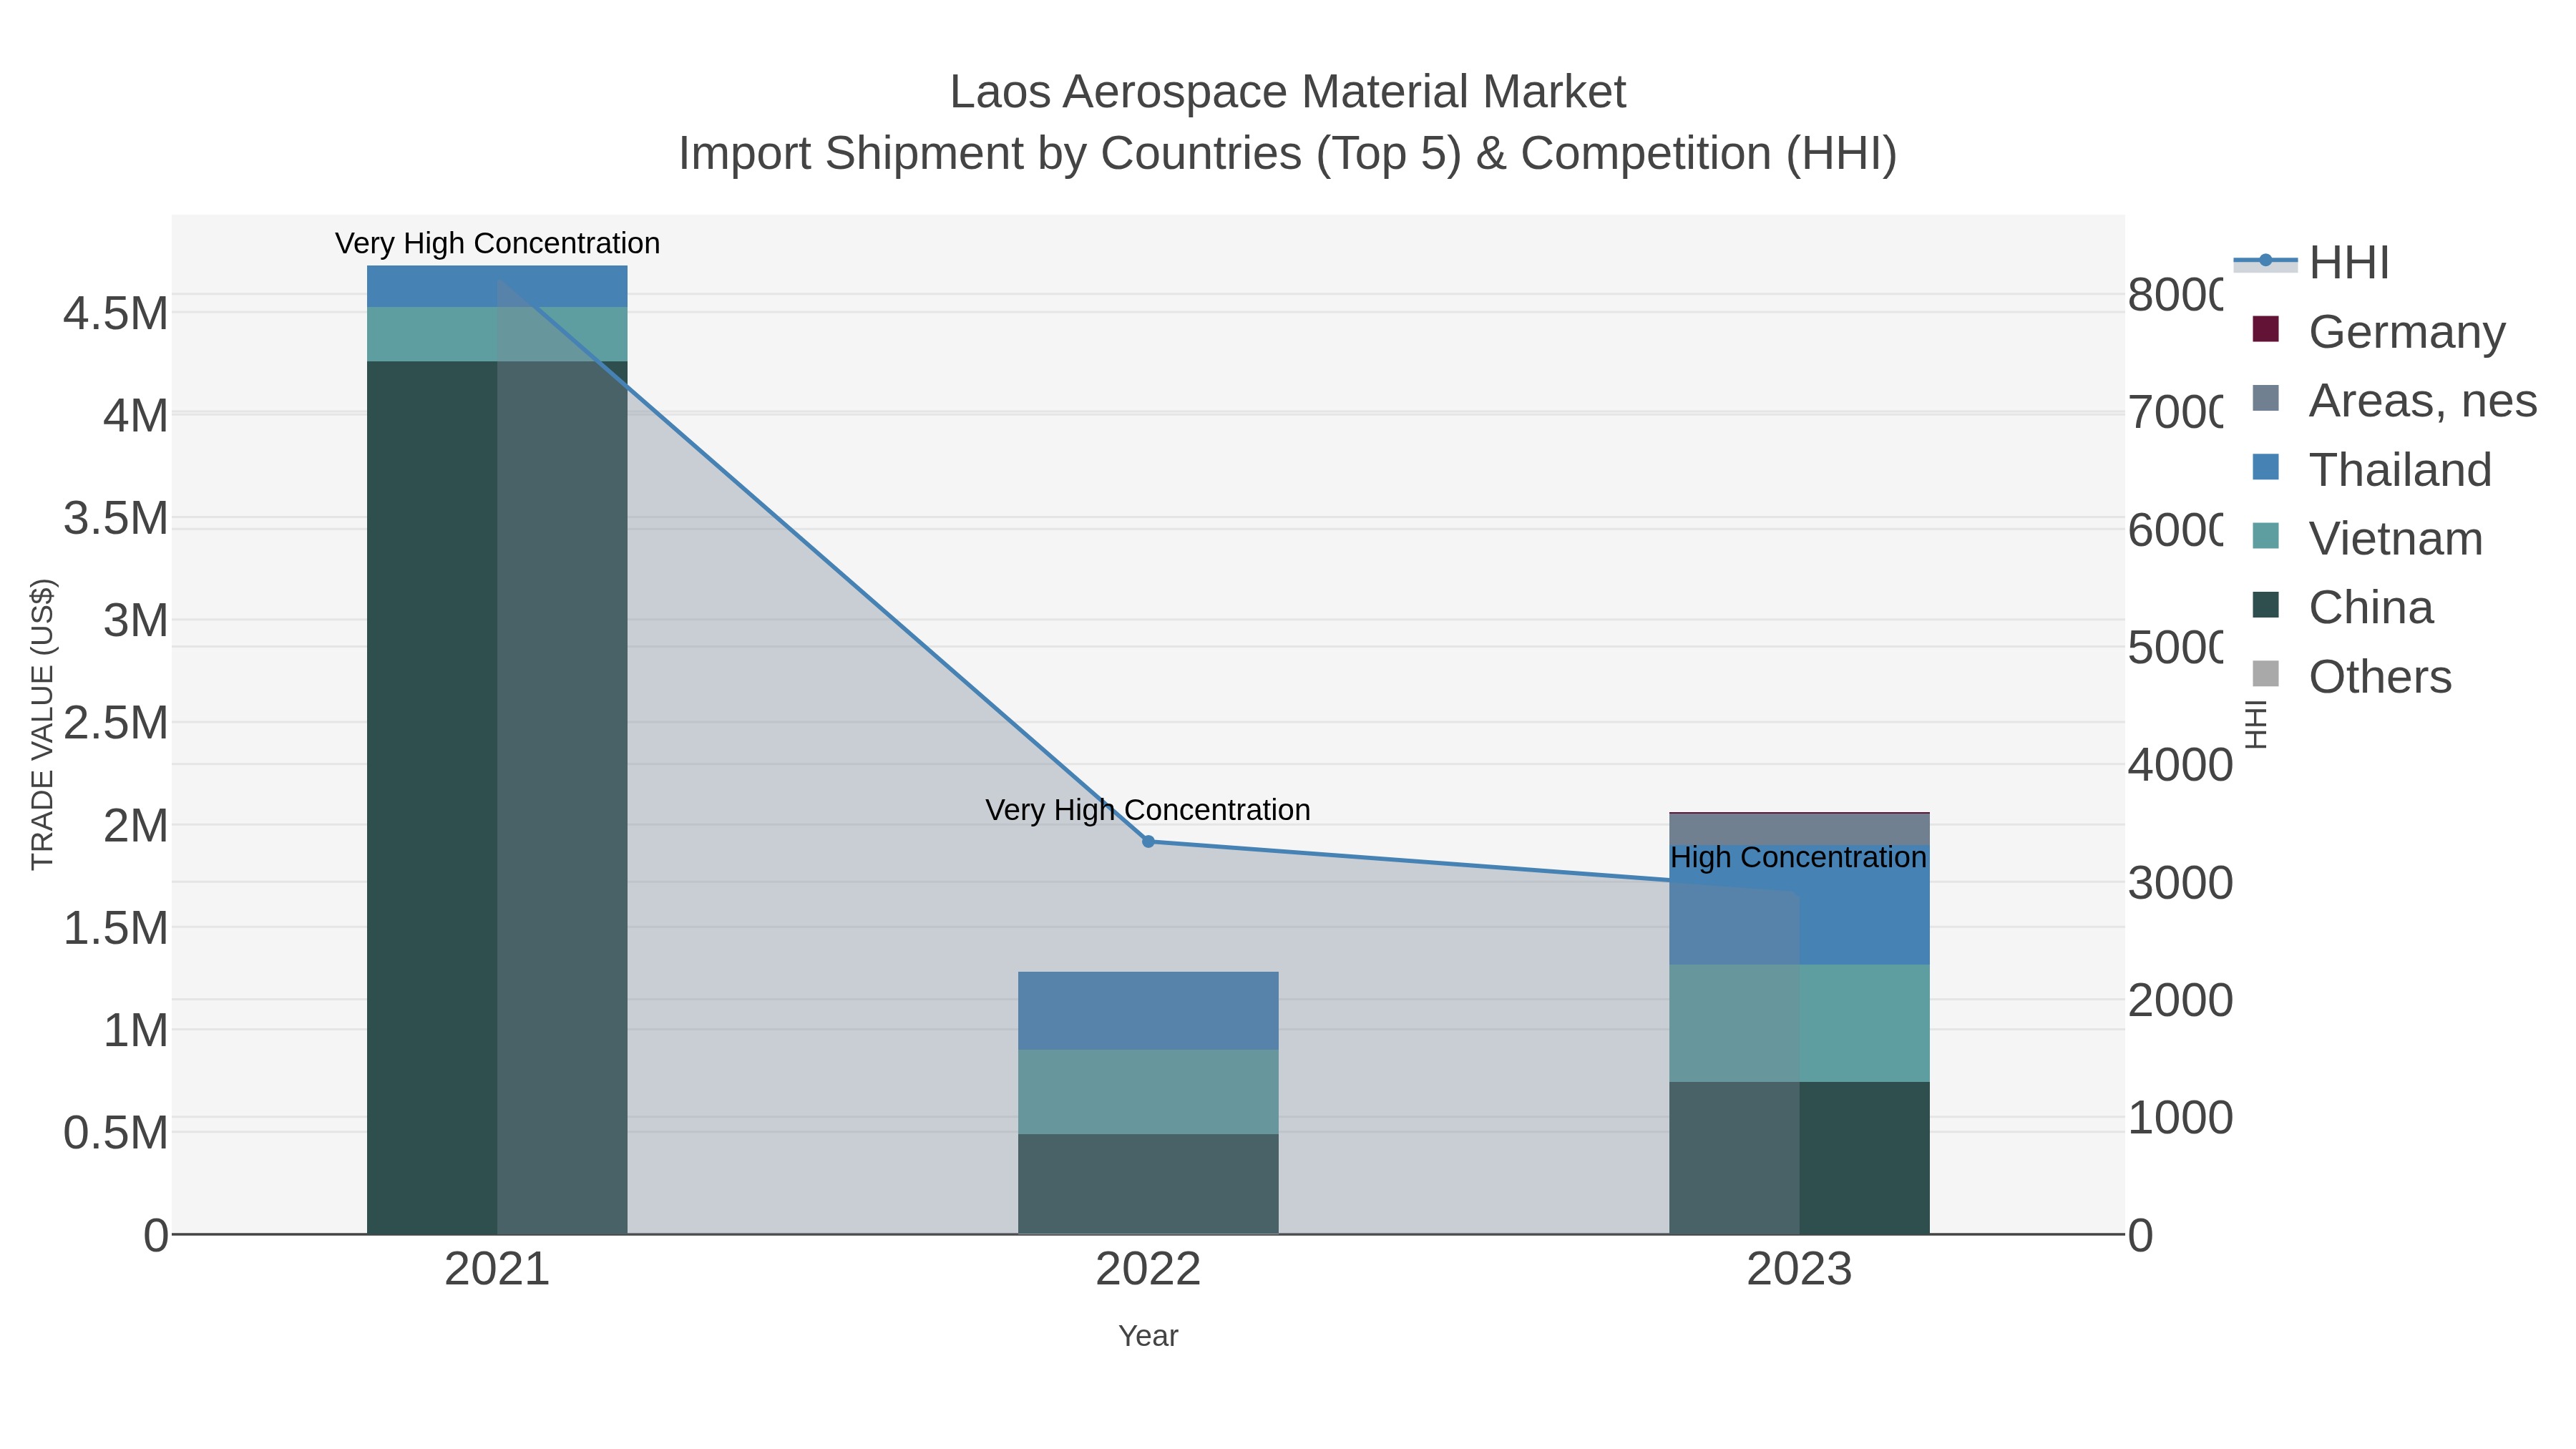The image size is (2576, 1449).
Task: Toggle the HHI line legend entry
Action: coord(2310,263)
